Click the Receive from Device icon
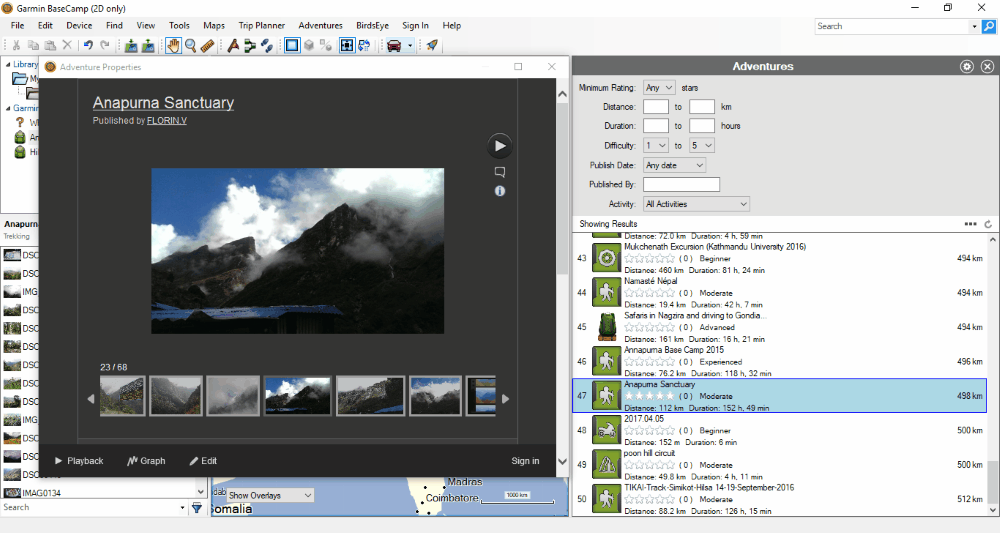Image resolution: width=1000 pixels, height=533 pixels. coord(148,45)
